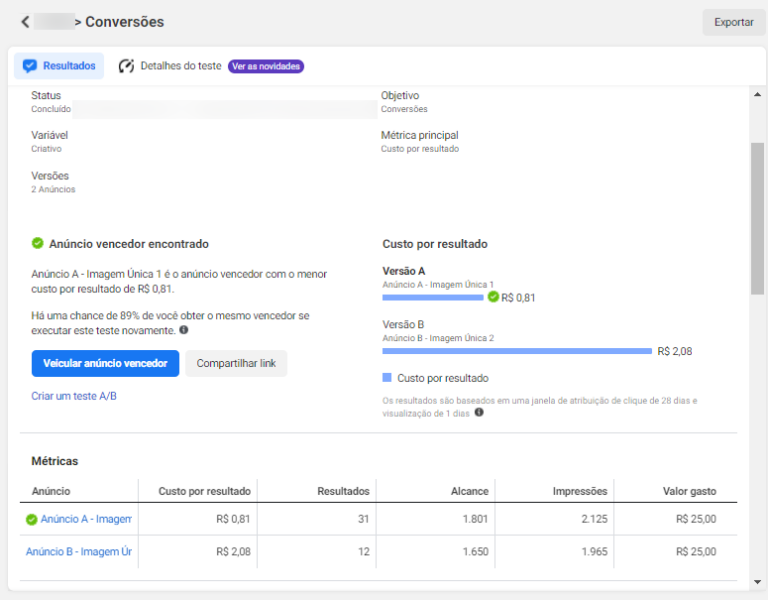Viewport: 768px width, 600px height.
Task: Click the back arrow chevron
Action: pyautogui.click(x=25, y=22)
